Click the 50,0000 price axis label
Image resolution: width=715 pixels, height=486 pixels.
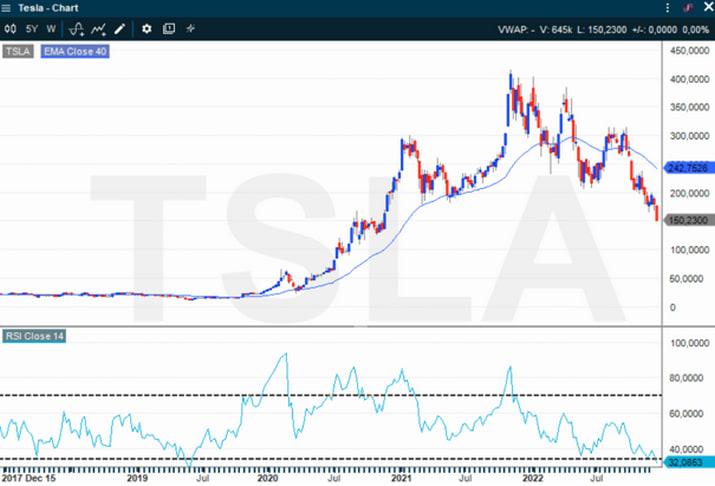(x=686, y=279)
